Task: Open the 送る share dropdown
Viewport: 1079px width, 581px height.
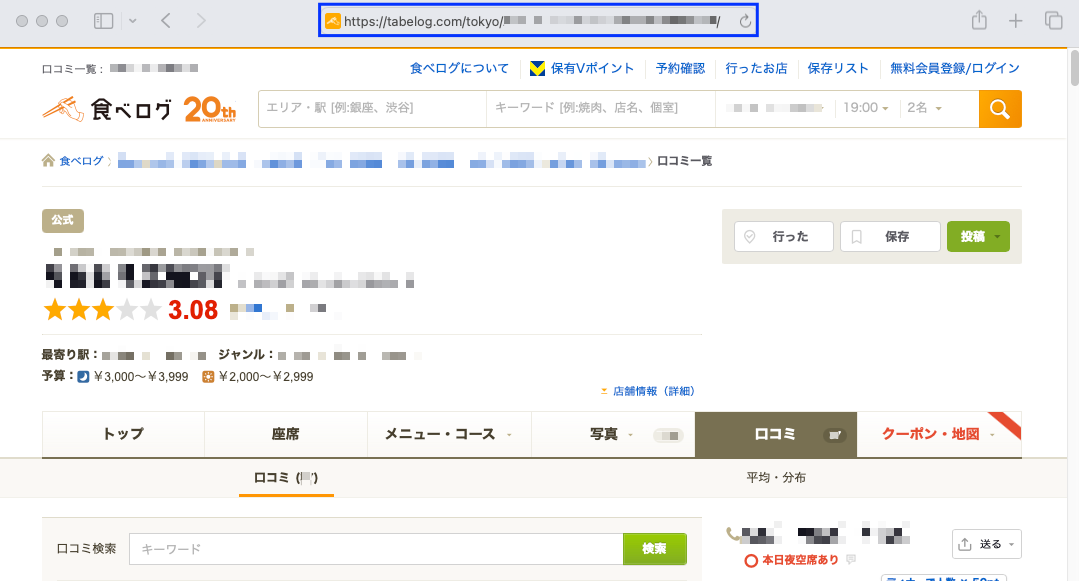Action: point(986,544)
